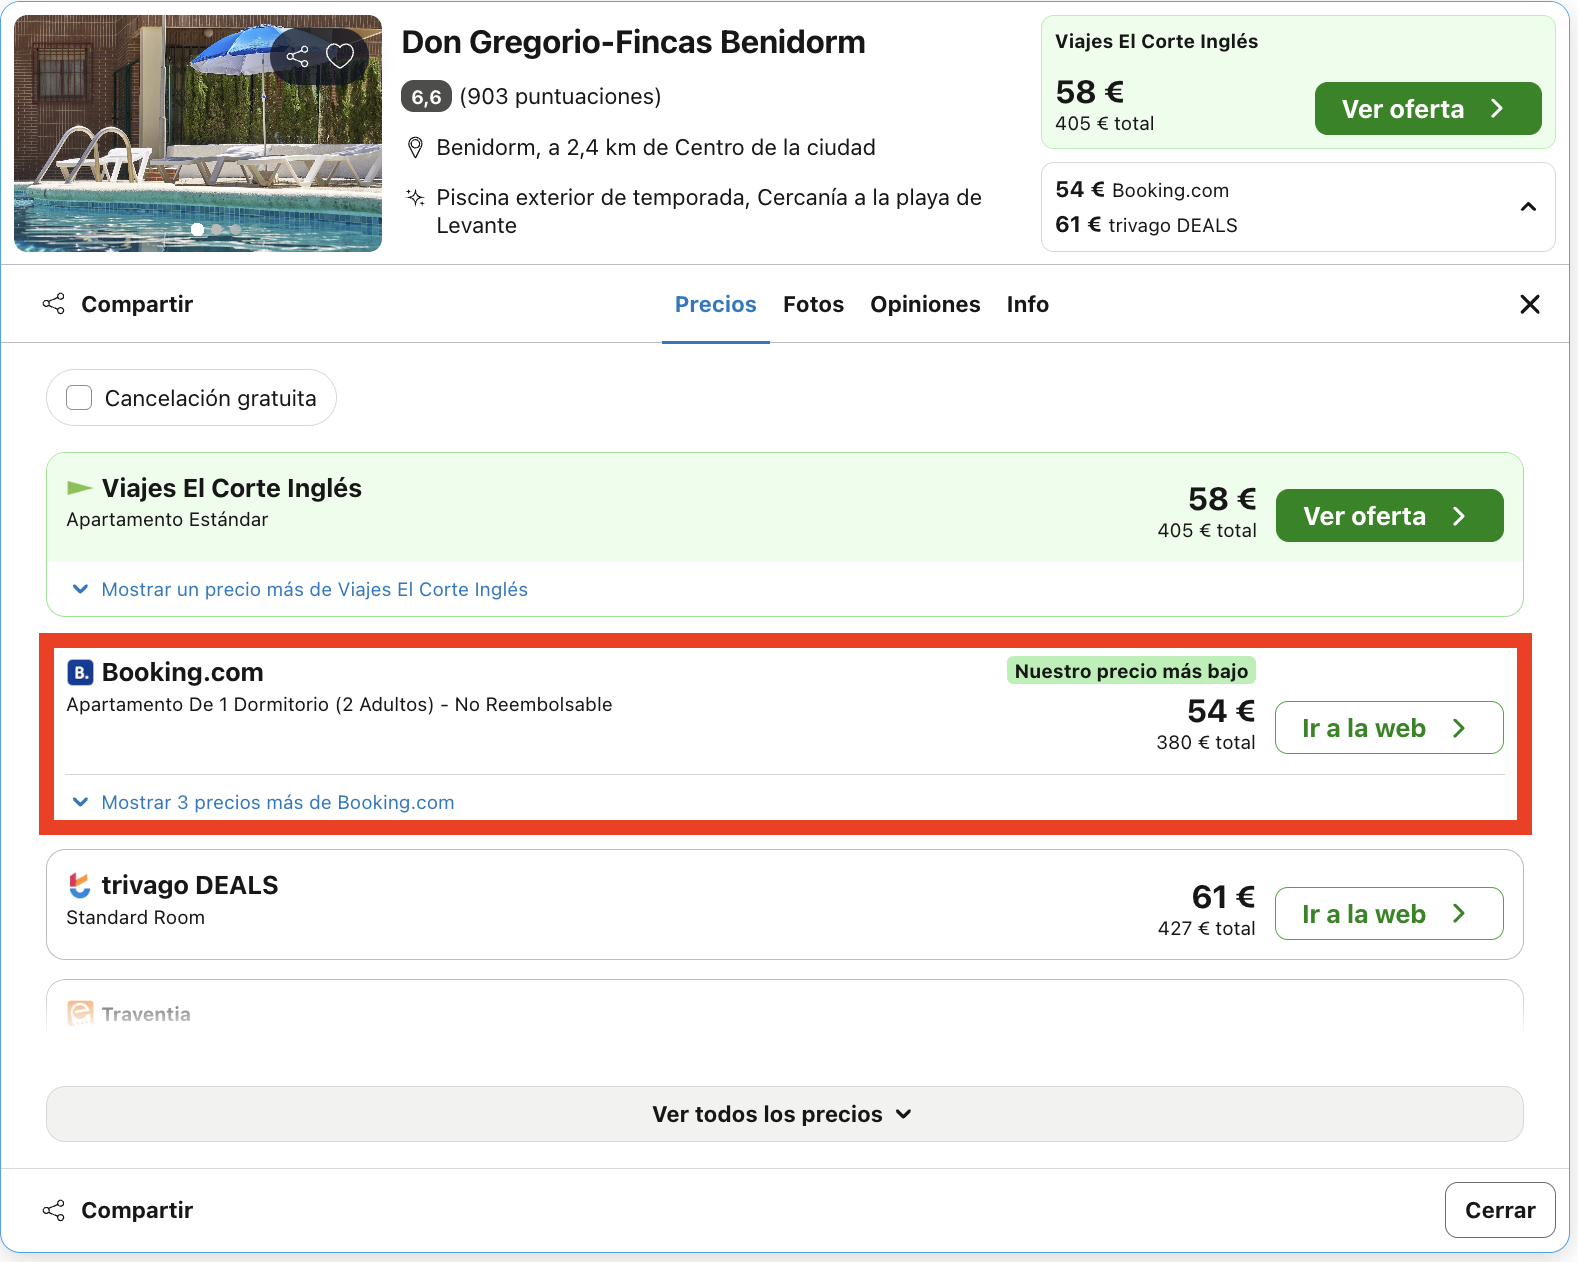The height and width of the screenshot is (1262, 1578).
Task: Click the Apartamento Estándar room description
Action: point(167,519)
